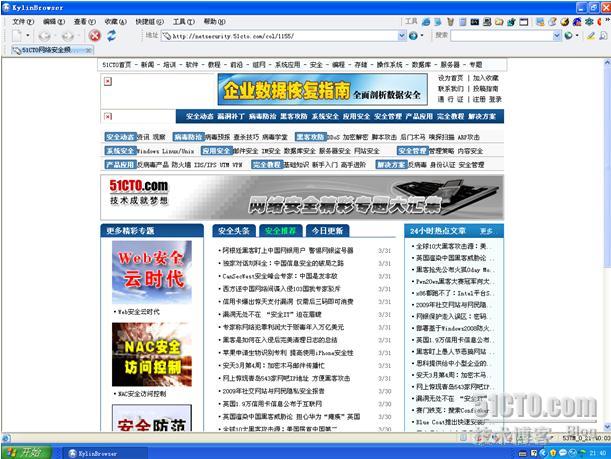Click 漏洞补丁 in blue navigation bar
Image resolution: width=611 pixels, height=459 pixels.
point(231,116)
